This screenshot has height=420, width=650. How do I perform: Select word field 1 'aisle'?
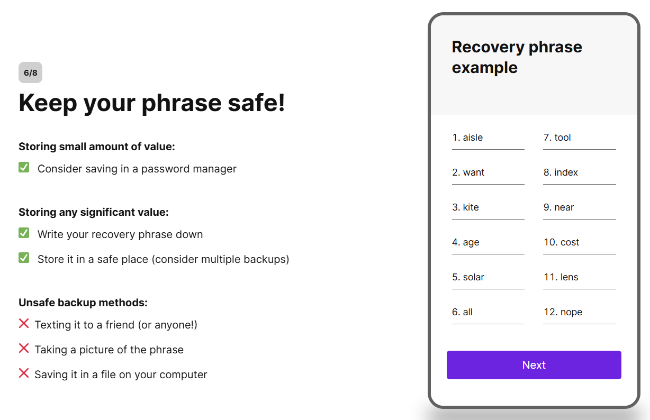click(x=487, y=138)
